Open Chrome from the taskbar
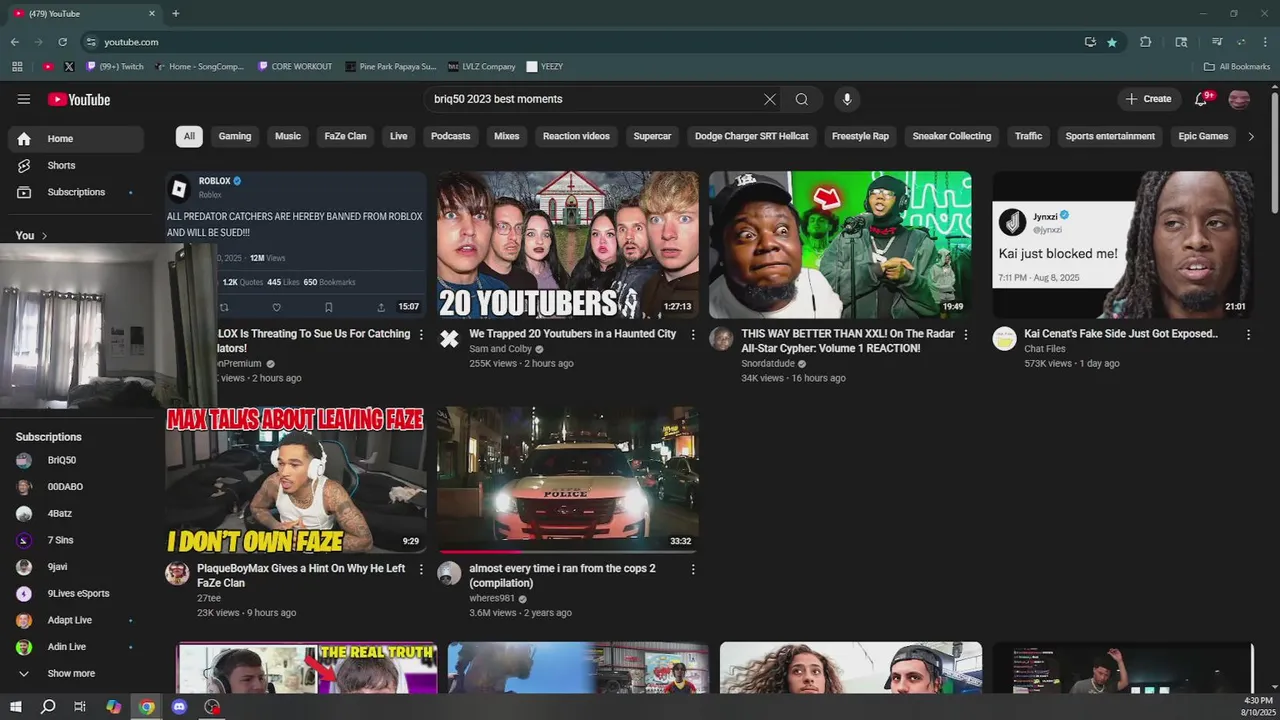Screen dimensions: 1280x720 147,707
